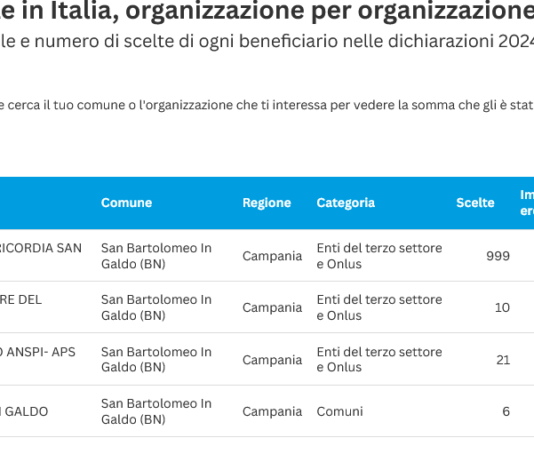
Task: Click Campania in the ICORDIA SAN row
Action: click(272, 256)
